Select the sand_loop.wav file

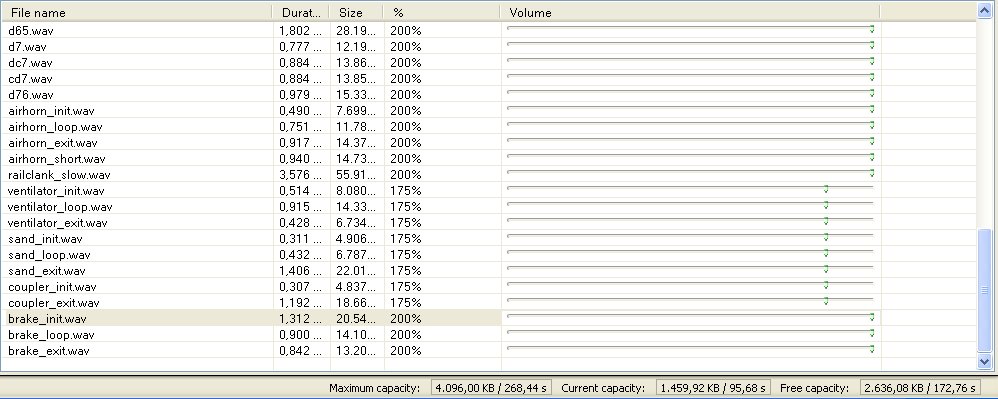tap(49, 255)
